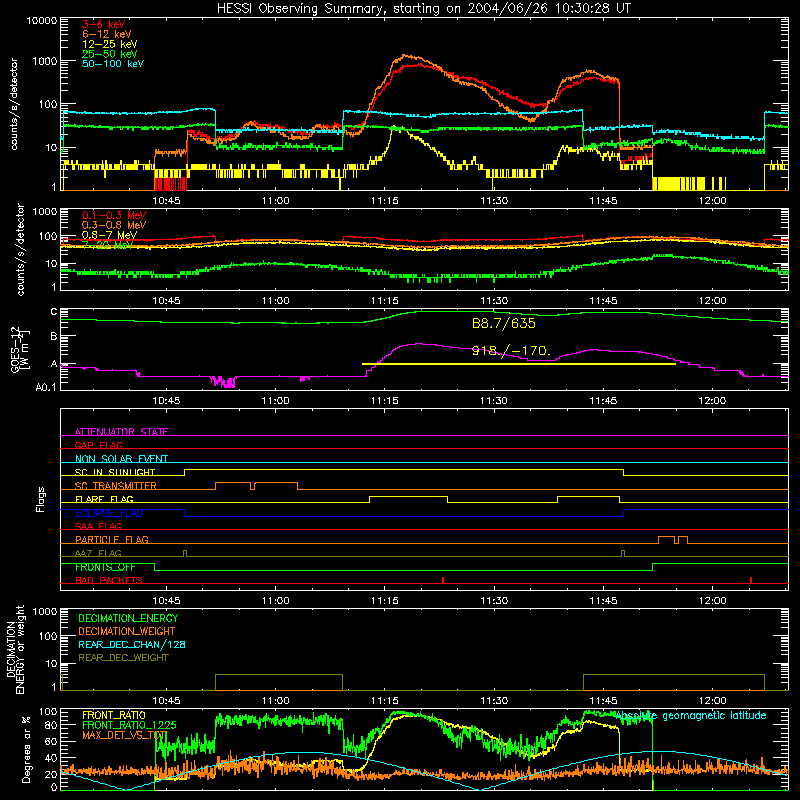Image resolution: width=800 pixels, height=800 pixels.
Task: Select the AAZ_FLAG label
Action: (98, 553)
